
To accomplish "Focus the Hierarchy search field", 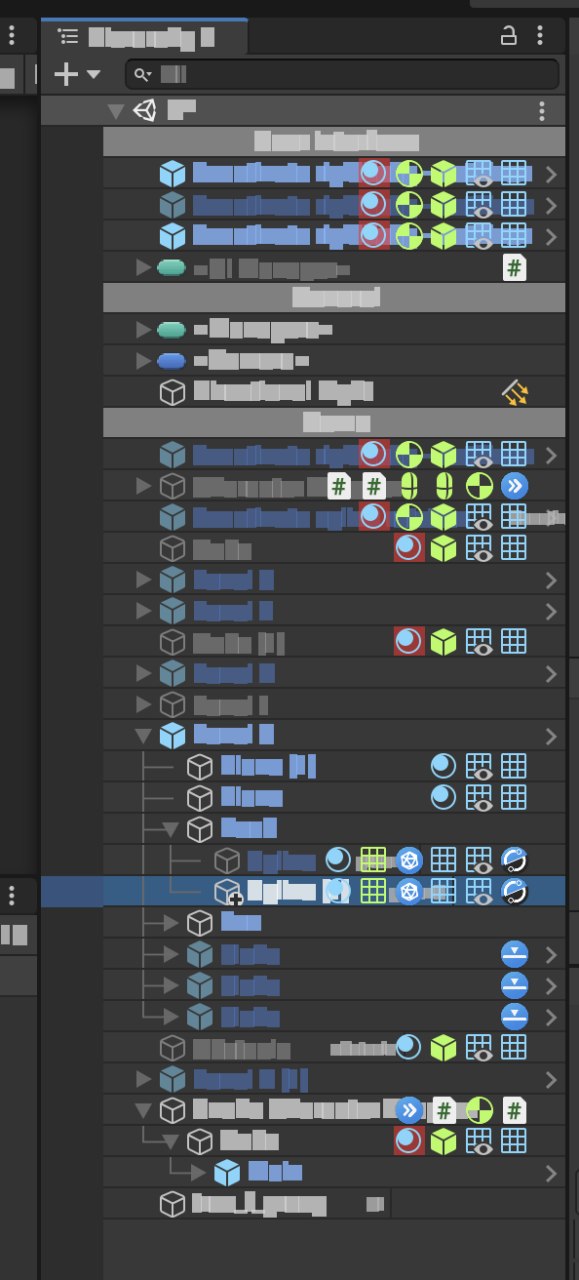I will click(x=341, y=74).
